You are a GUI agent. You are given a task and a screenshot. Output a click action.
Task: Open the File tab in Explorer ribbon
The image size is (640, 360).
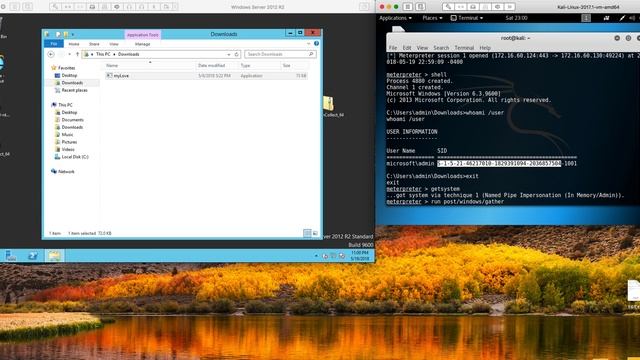(54, 44)
